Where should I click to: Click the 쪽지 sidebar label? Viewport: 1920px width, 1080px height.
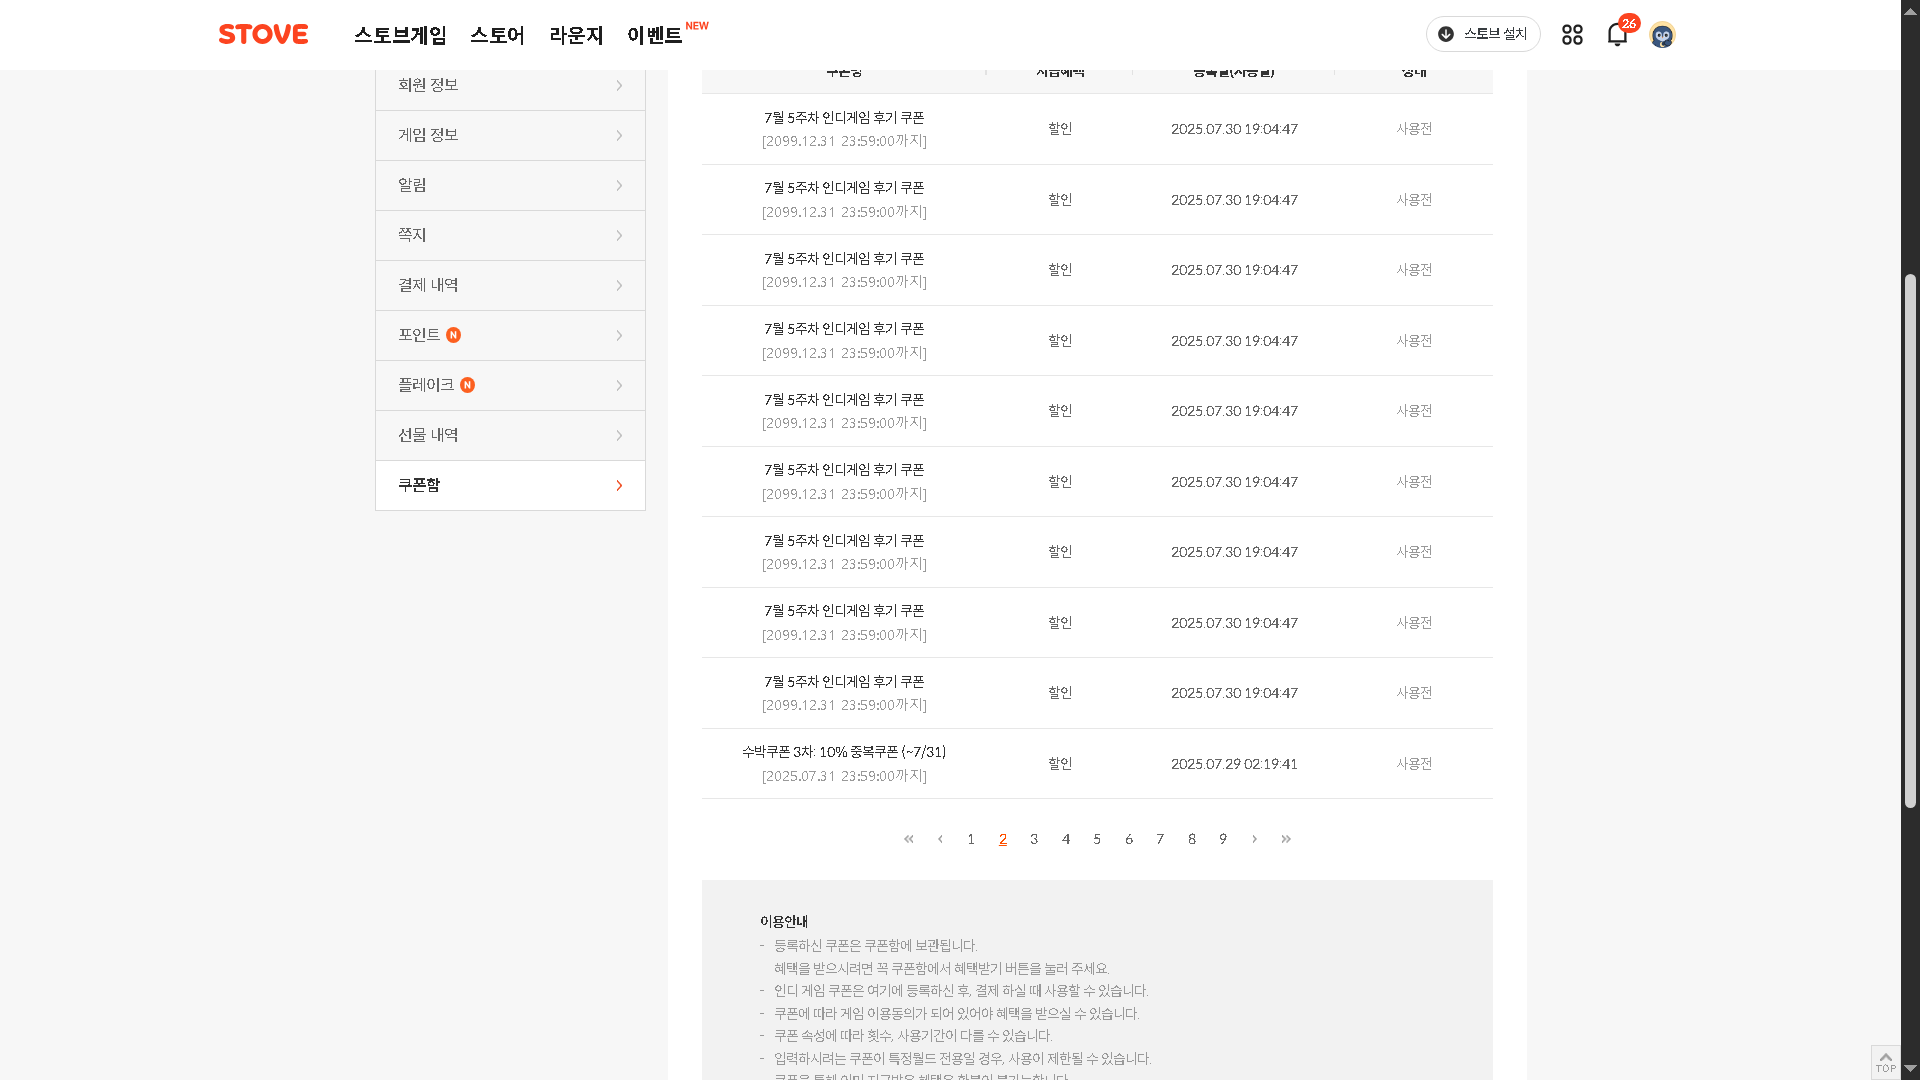click(x=412, y=235)
